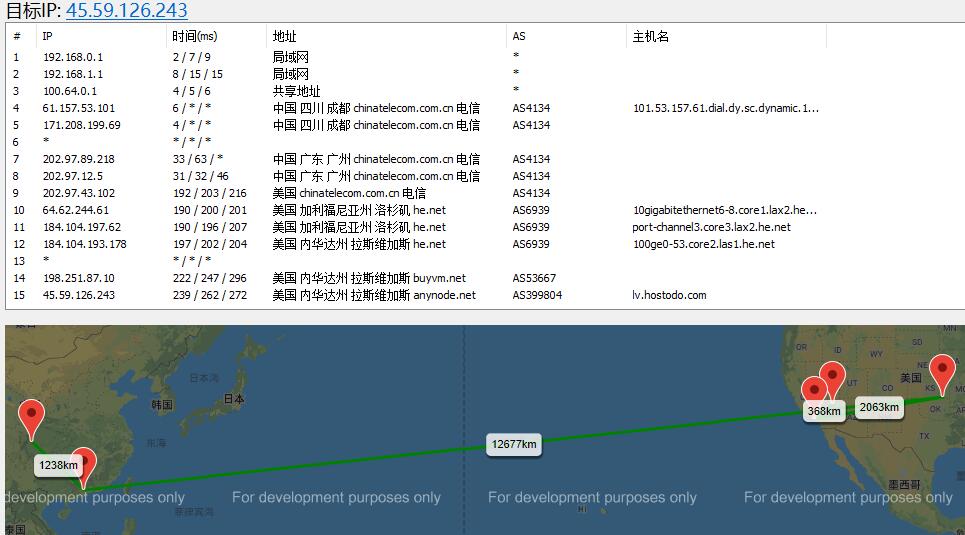Click hostname 10gigabitethernet6-8.core1.lax2.he…
This screenshot has height=535, width=965.
click(x=725, y=210)
